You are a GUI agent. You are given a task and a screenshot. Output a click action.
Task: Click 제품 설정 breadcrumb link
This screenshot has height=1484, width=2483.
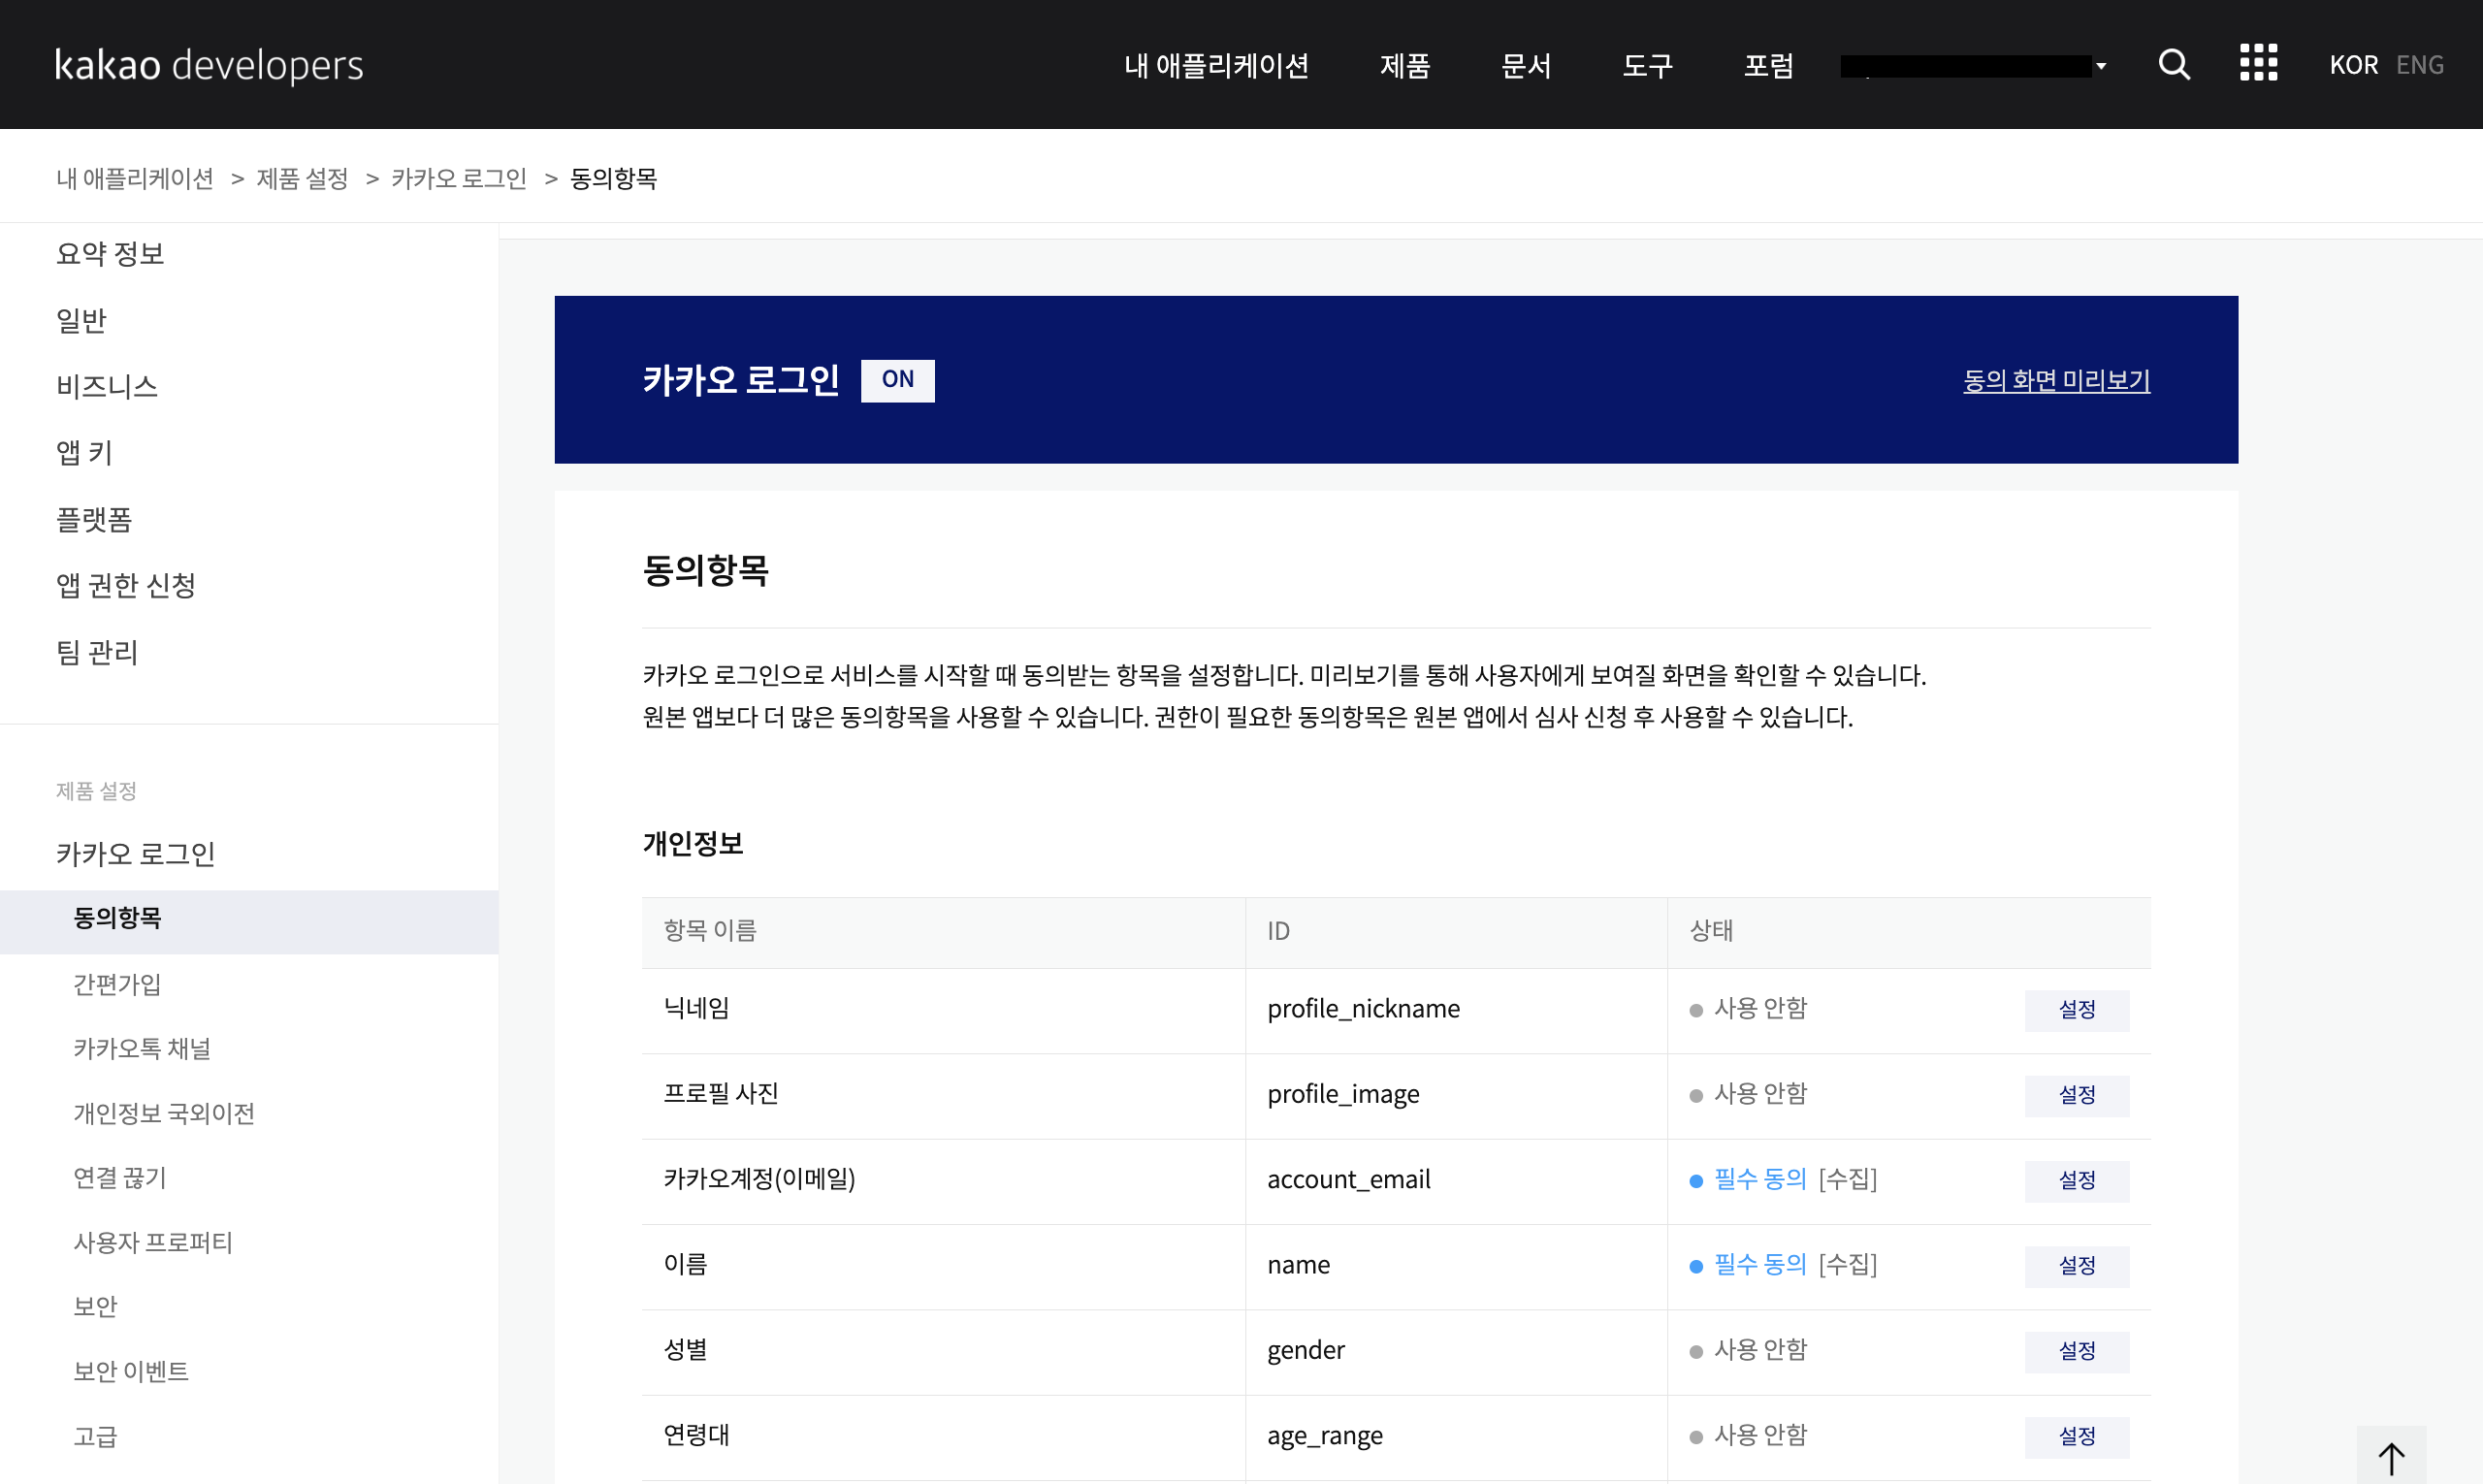[302, 179]
